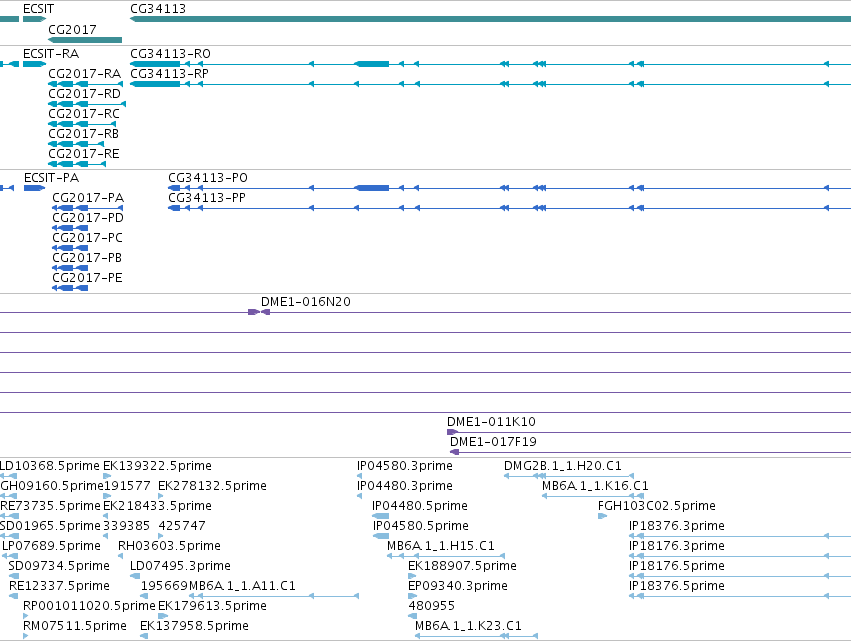
Task: Click the ECSIT-PA protein label
Action: pos(51,177)
